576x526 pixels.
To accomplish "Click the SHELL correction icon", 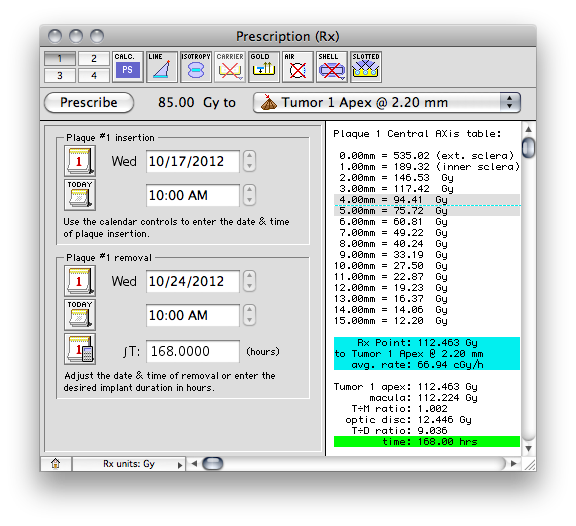I will pyautogui.click(x=332, y=67).
